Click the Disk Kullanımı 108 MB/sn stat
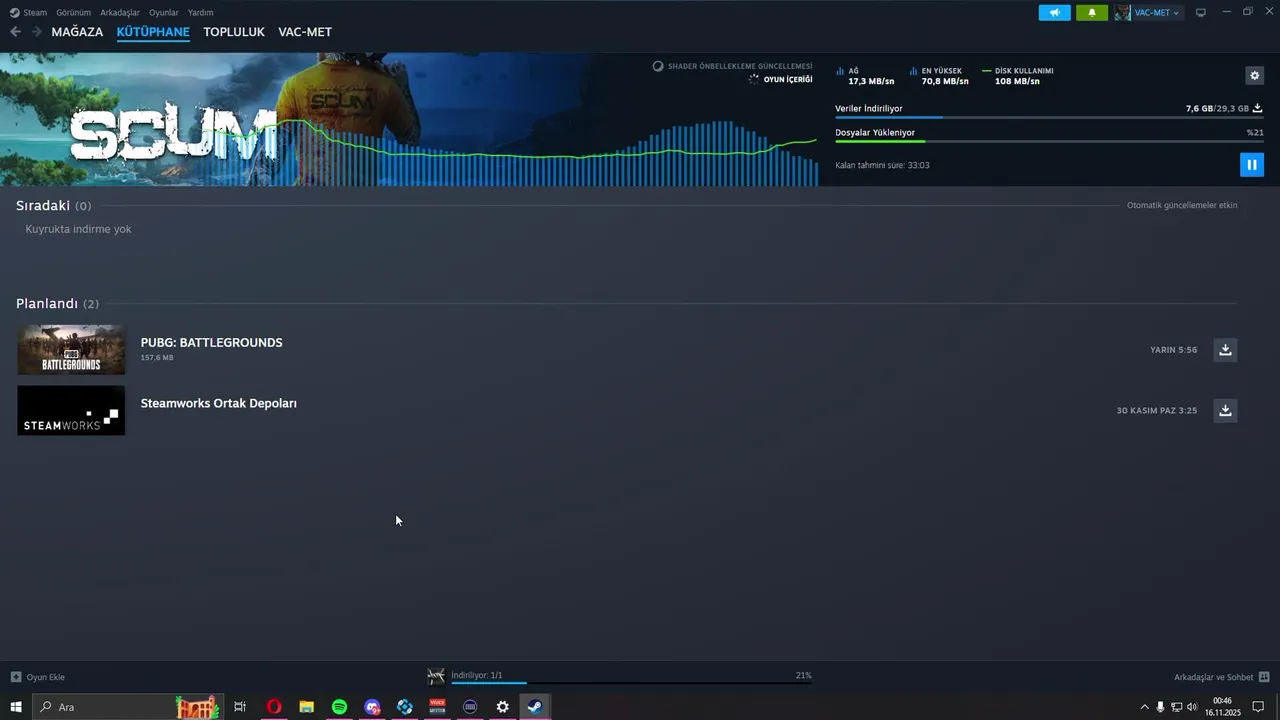Screen dimensions: 1280x720 point(1018,76)
